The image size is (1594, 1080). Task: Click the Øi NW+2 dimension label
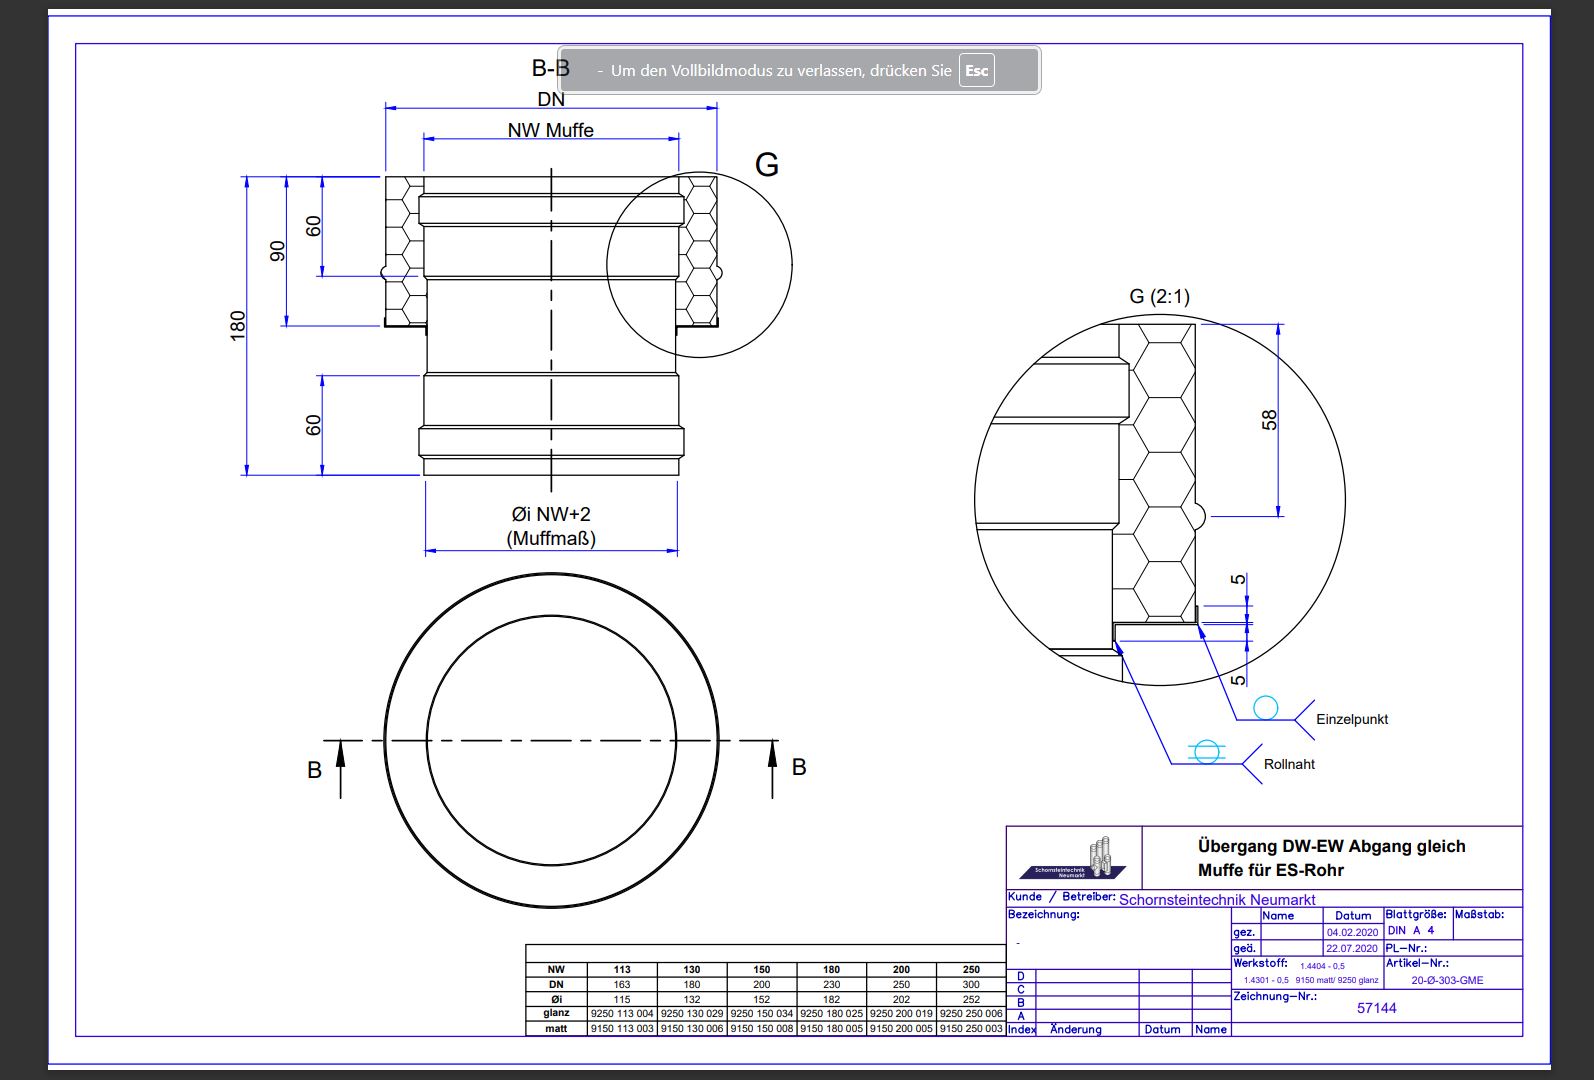point(551,514)
